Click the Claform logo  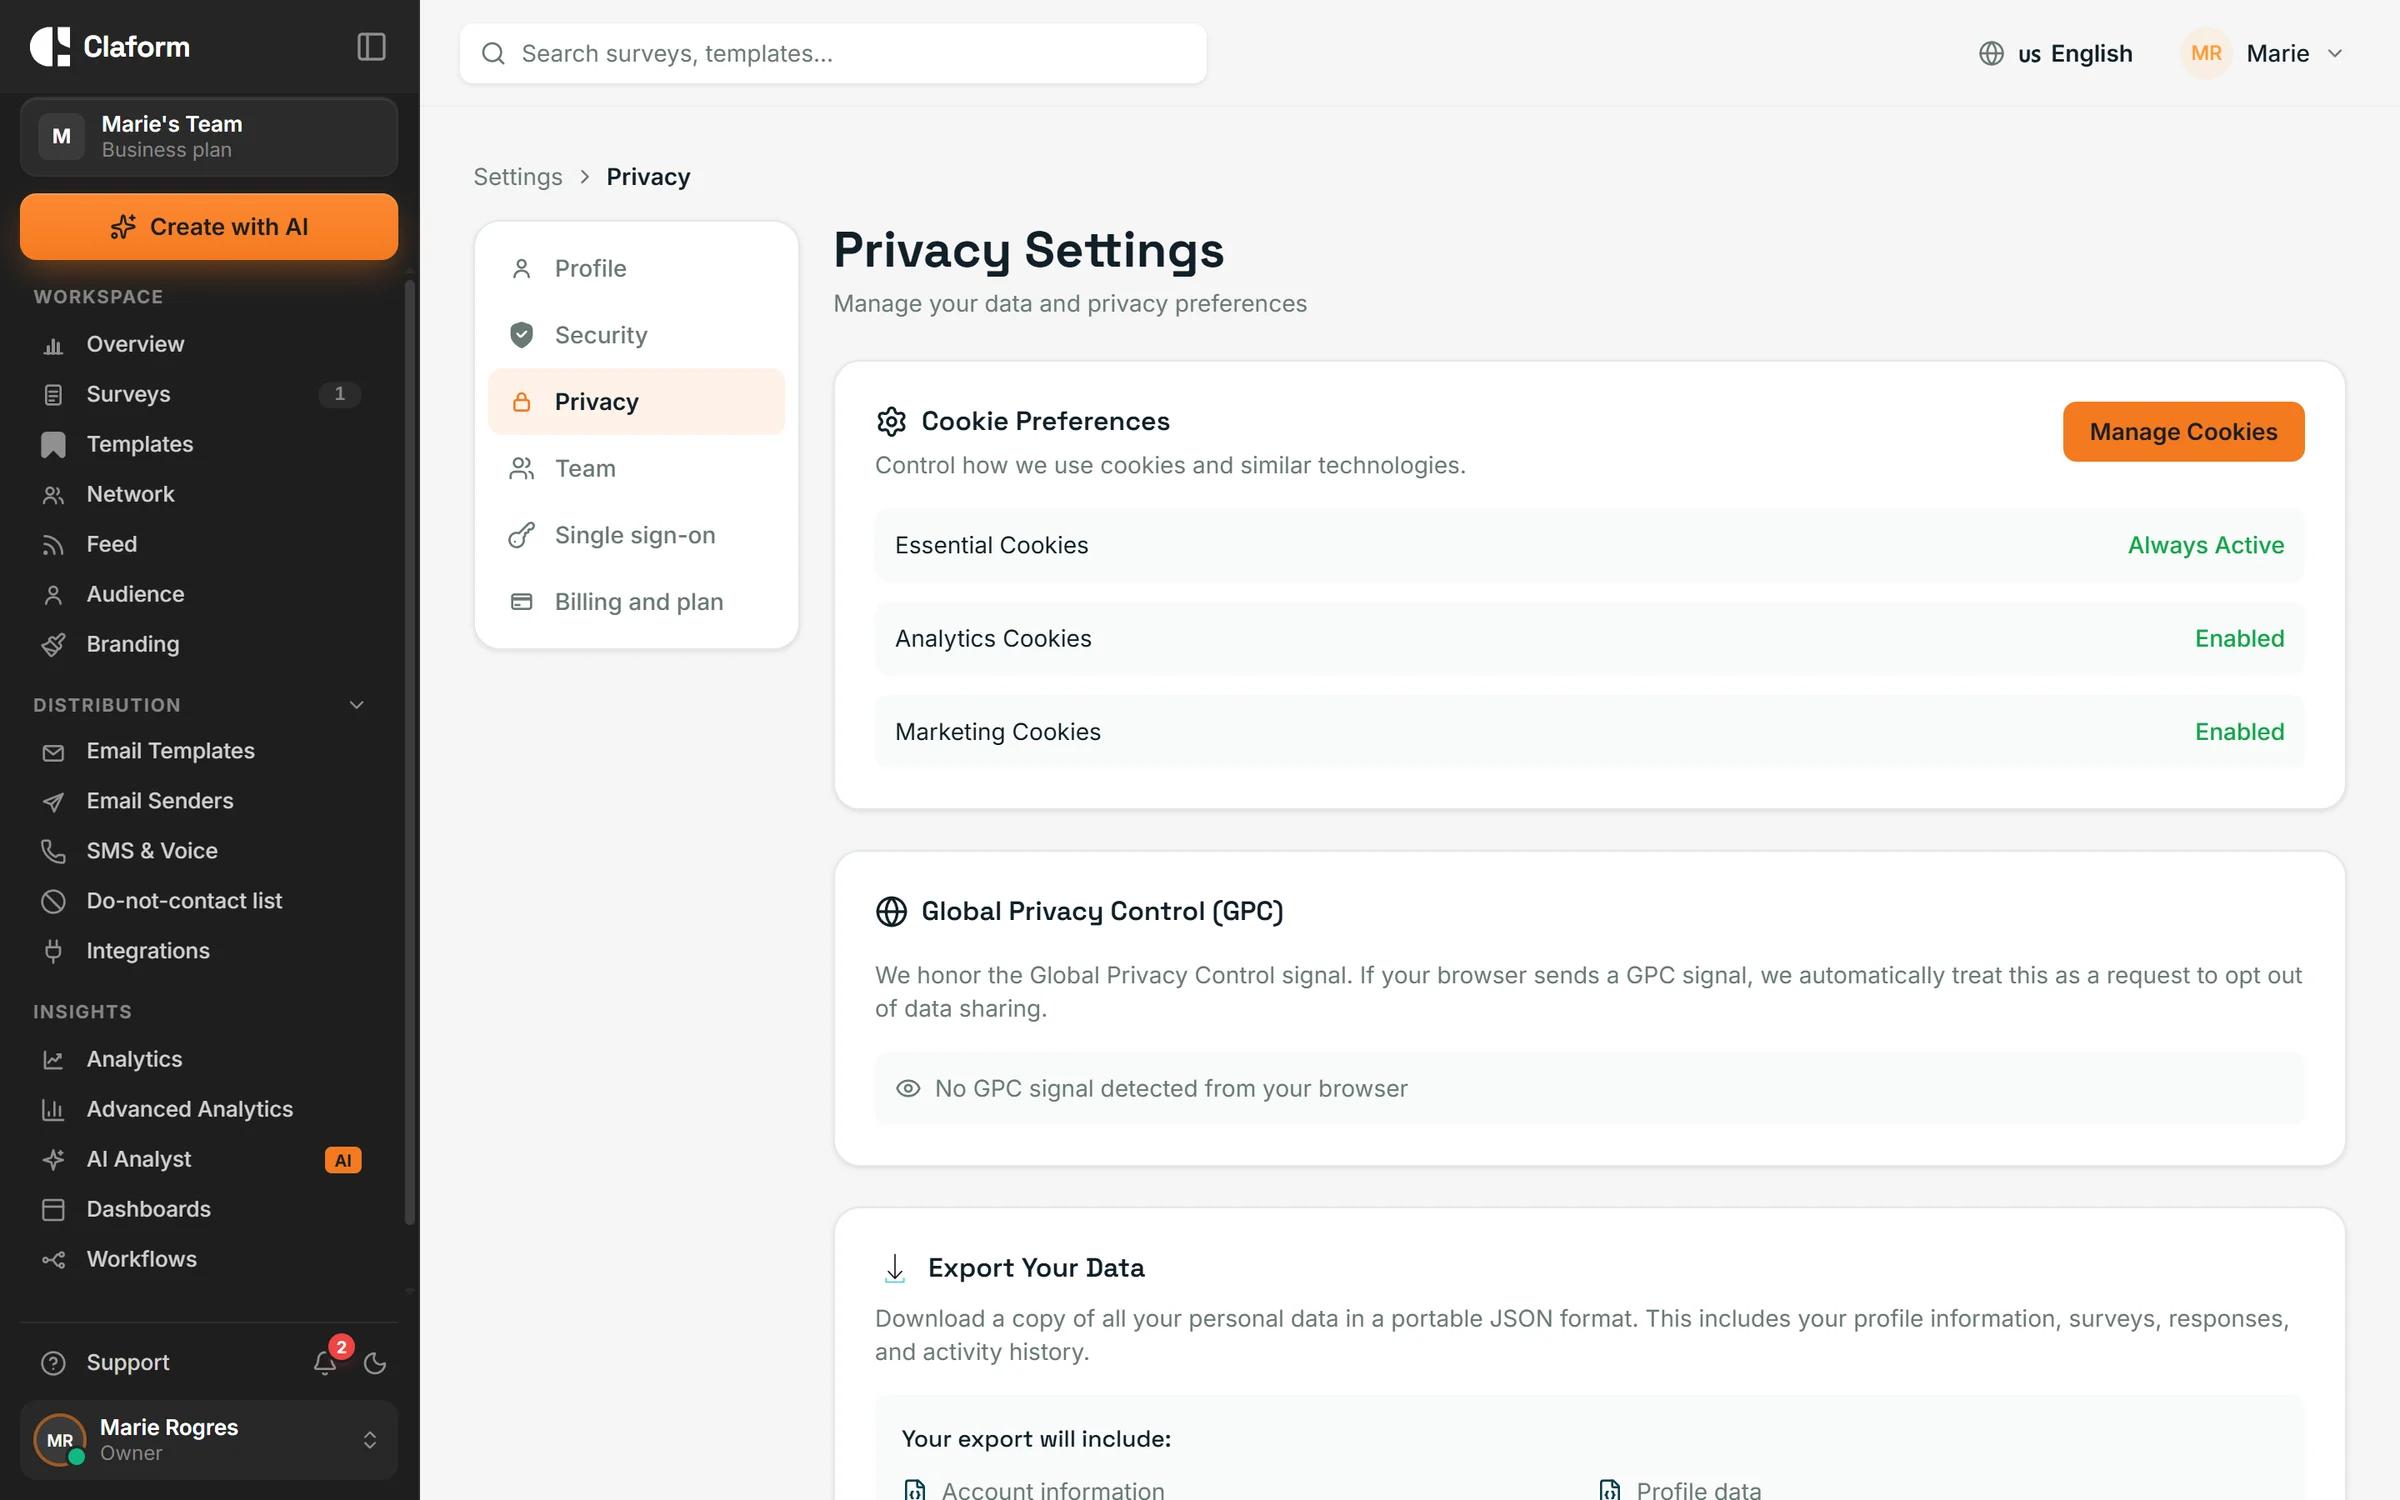click(110, 47)
